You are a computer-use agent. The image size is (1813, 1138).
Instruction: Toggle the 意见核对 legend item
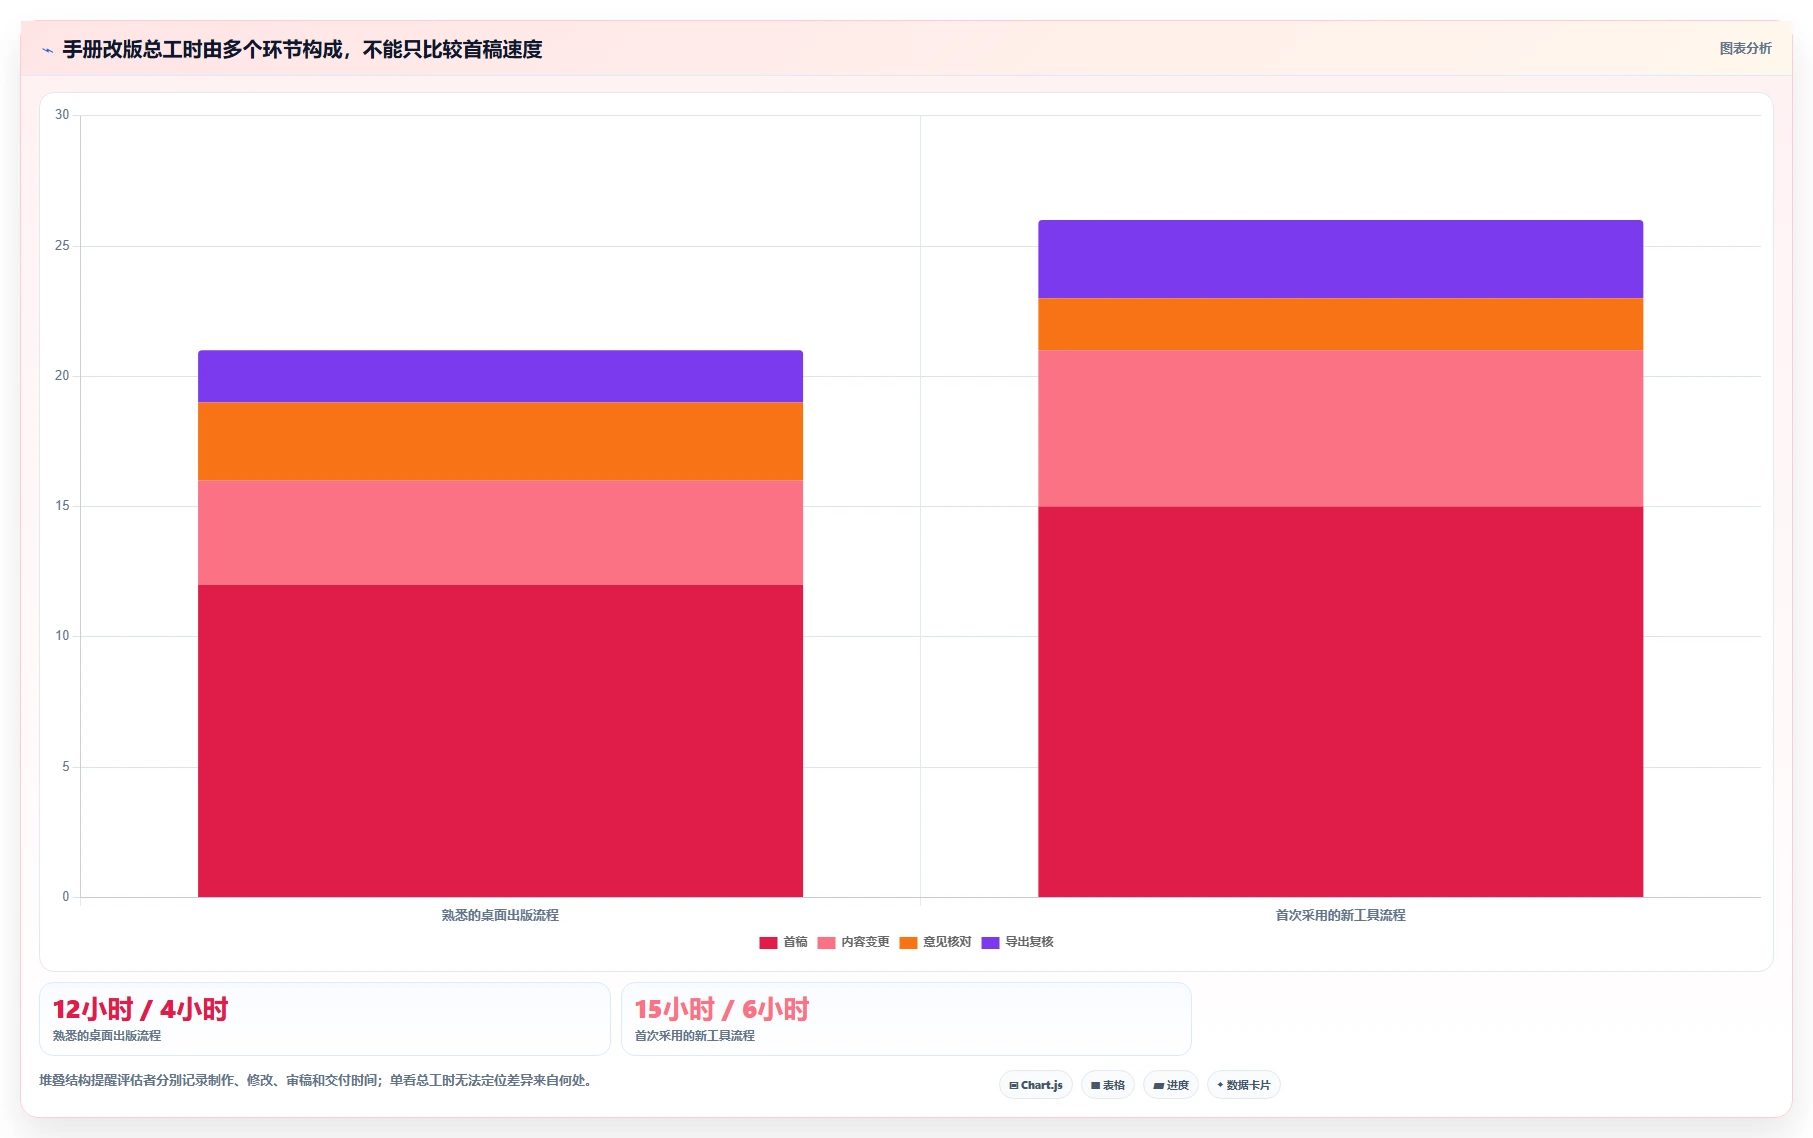(x=935, y=942)
